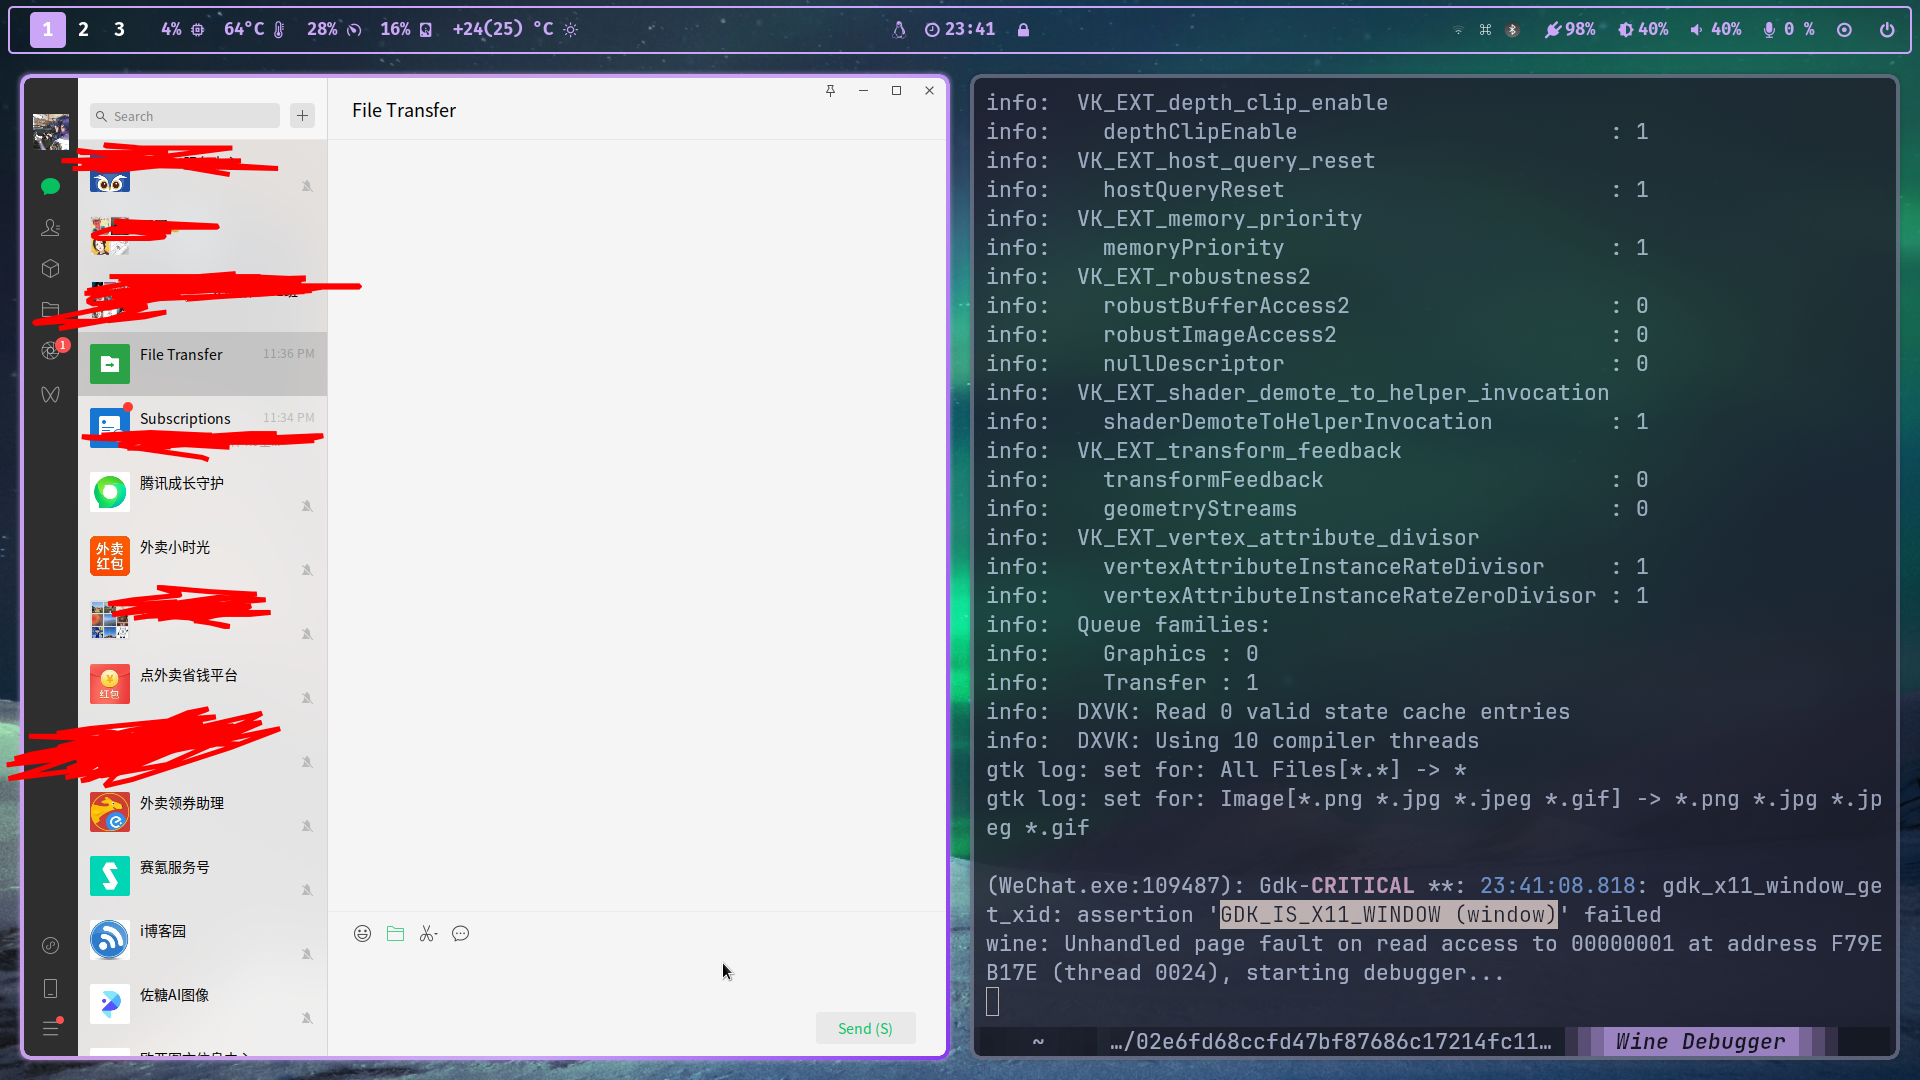The width and height of the screenshot is (1920, 1080).
Task: Click the phone/mobile icon near sidebar bottom
Action: (50, 988)
